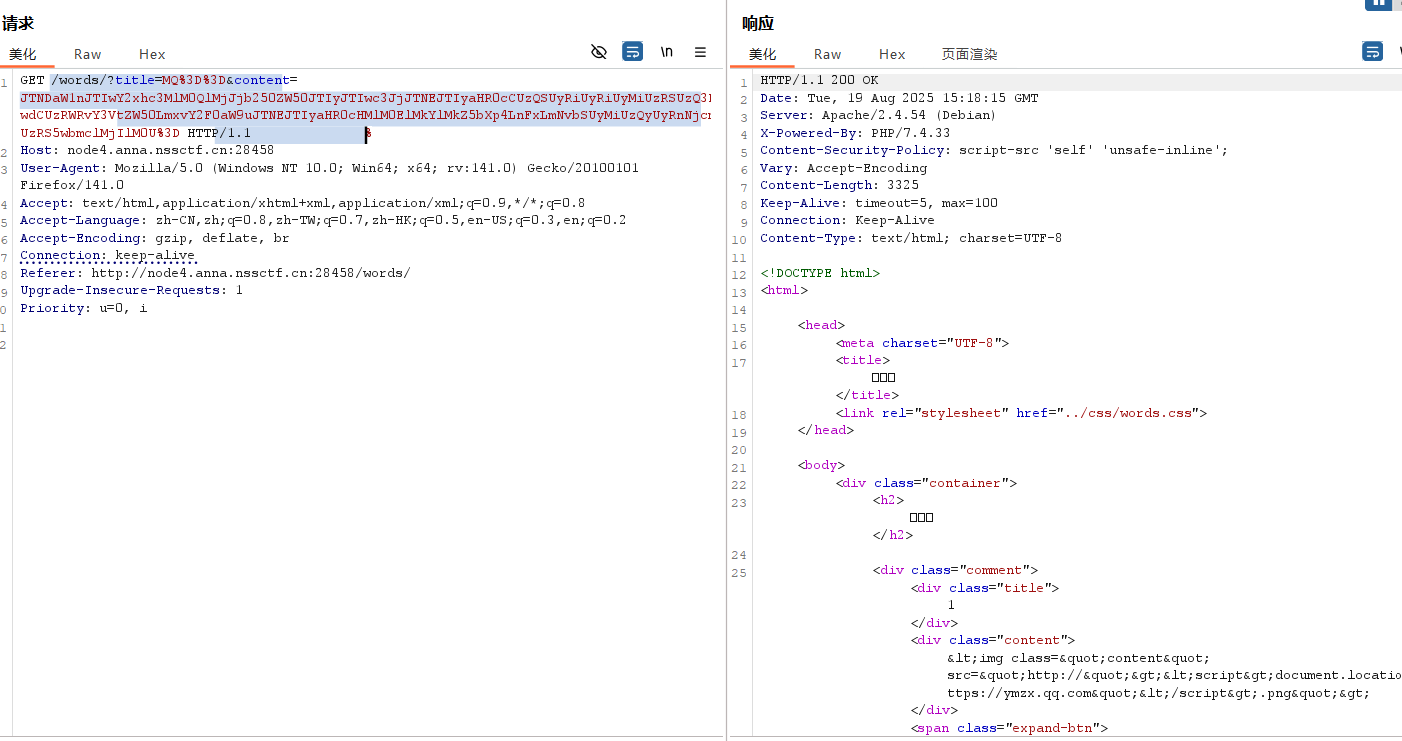Click the opening <body> tag line
Image resolution: width=1402 pixels, height=741 pixels.
pos(822,465)
